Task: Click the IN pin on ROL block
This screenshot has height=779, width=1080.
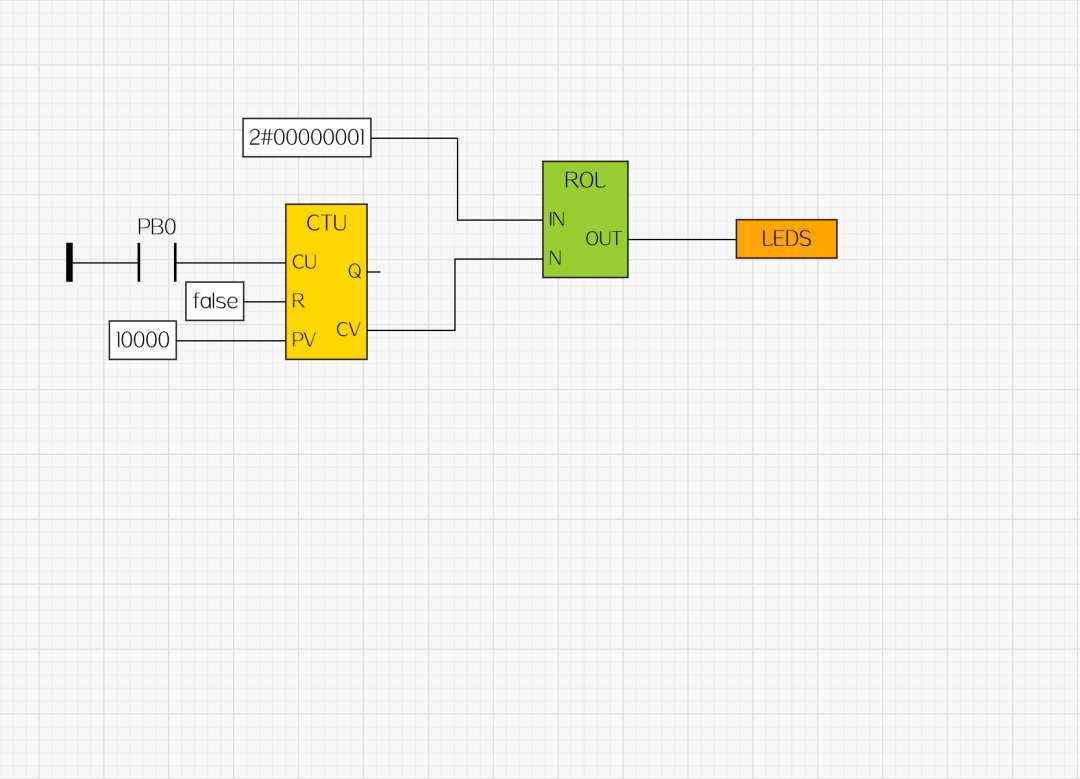Action: pos(557,219)
